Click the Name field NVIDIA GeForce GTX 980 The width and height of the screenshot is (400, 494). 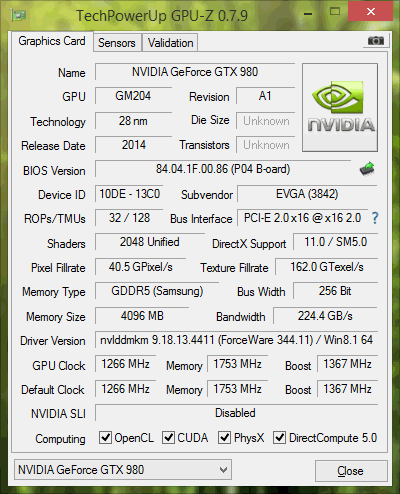coord(195,72)
